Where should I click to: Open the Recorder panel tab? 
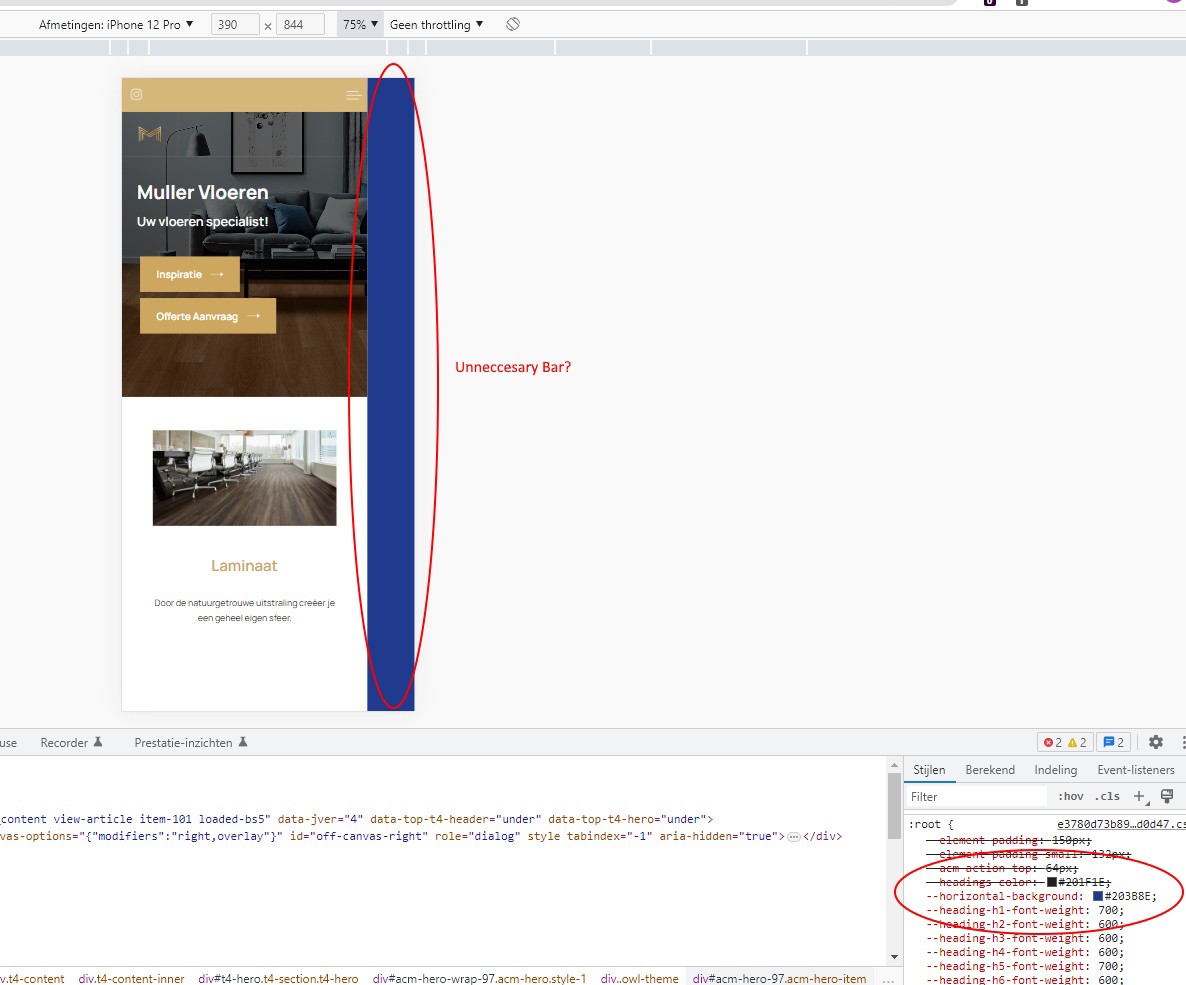[x=71, y=742]
